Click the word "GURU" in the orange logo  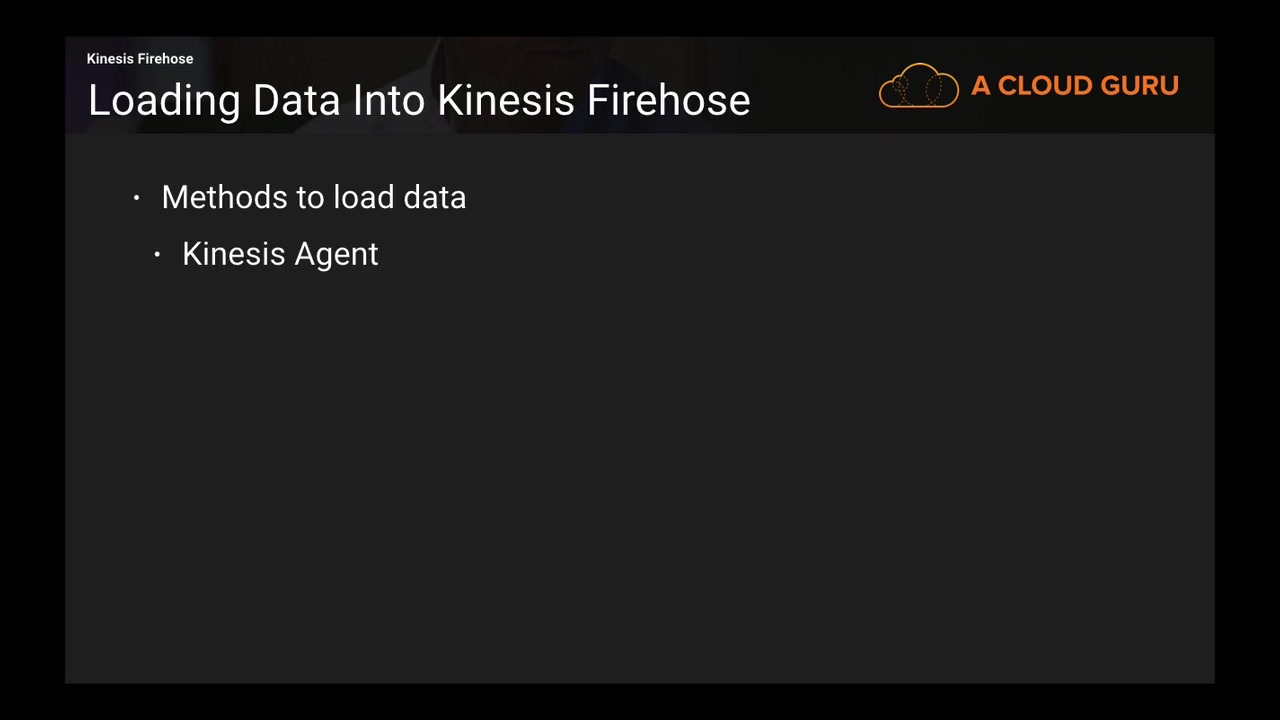coord(1139,86)
